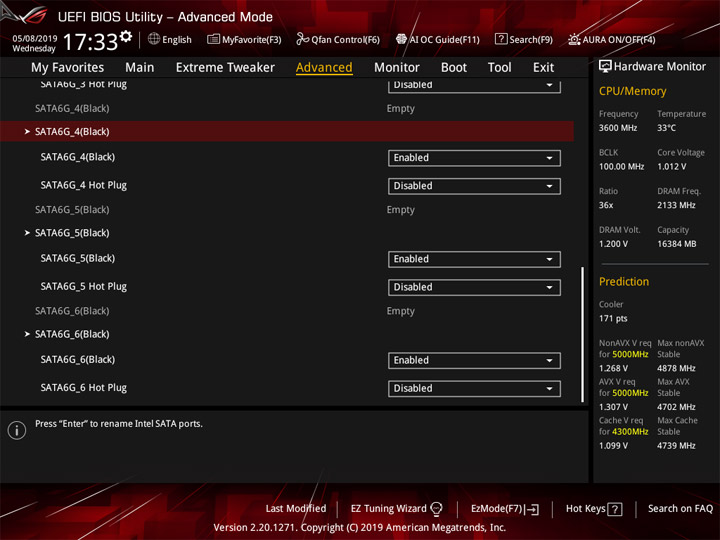Toggle AURA ON/OFF light icon
The height and width of the screenshot is (540, 720).
click(x=574, y=39)
